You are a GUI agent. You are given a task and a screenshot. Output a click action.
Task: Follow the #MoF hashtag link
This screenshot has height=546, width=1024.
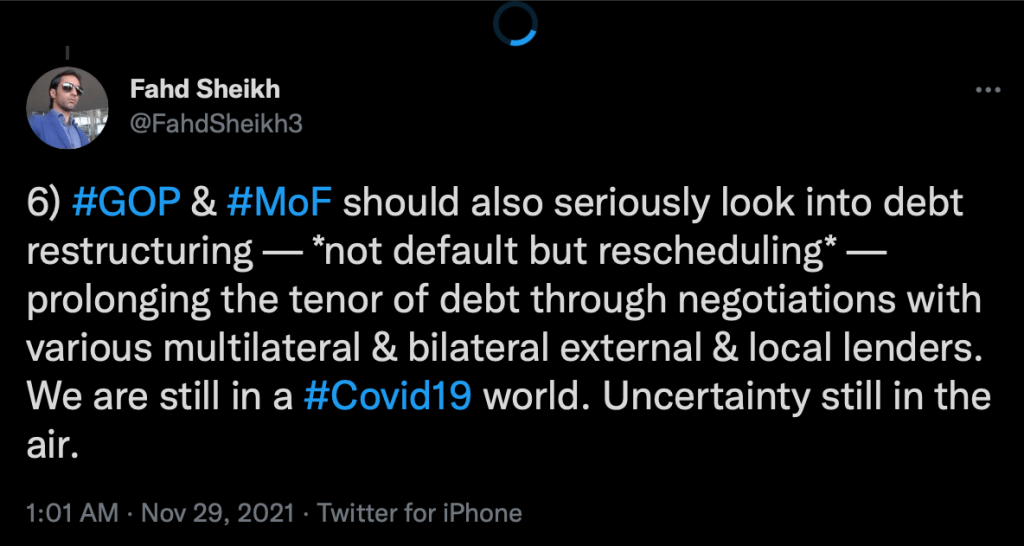280,203
